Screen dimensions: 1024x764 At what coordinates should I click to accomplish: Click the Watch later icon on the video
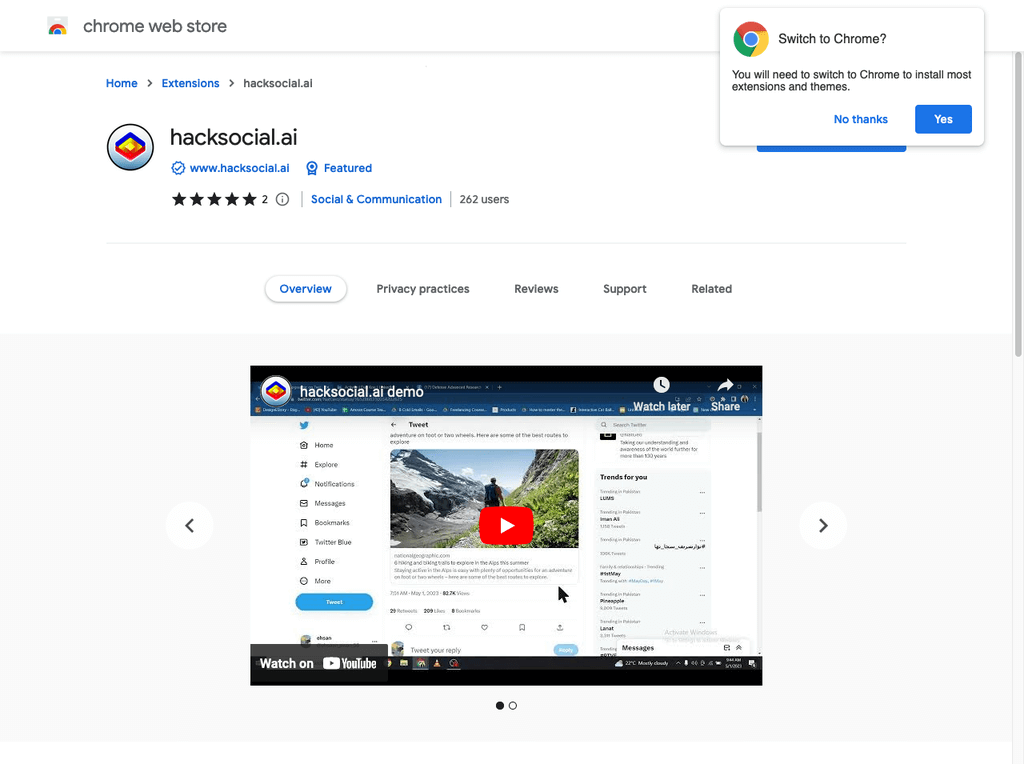pos(661,384)
